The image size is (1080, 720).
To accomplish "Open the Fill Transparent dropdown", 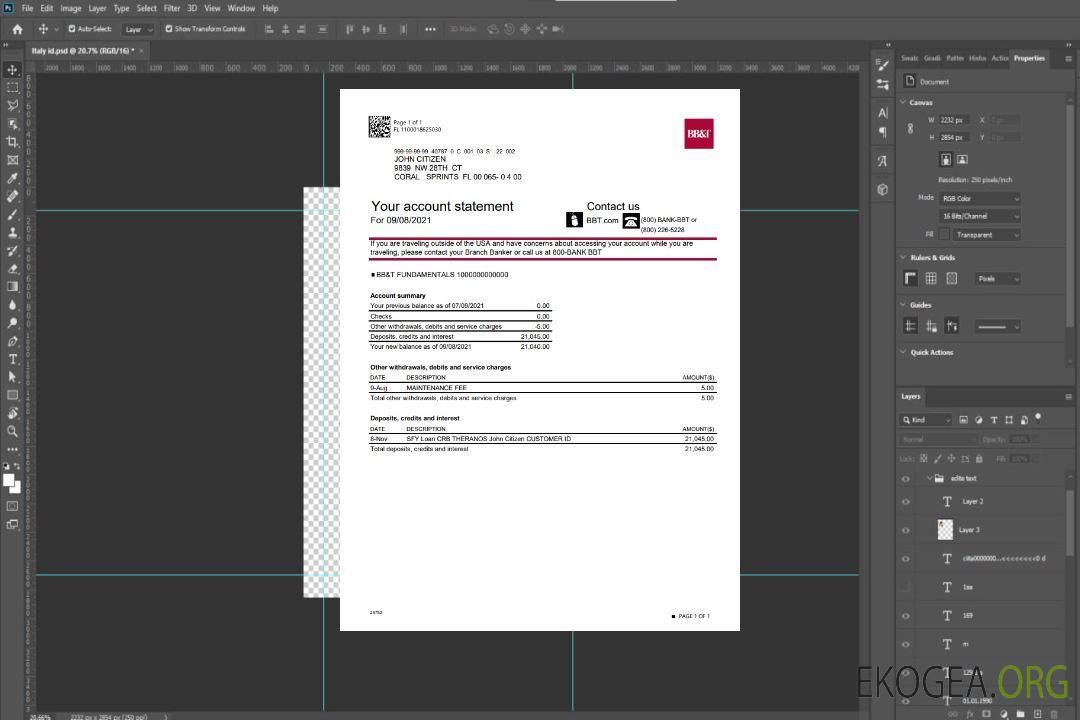I will (987, 235).
